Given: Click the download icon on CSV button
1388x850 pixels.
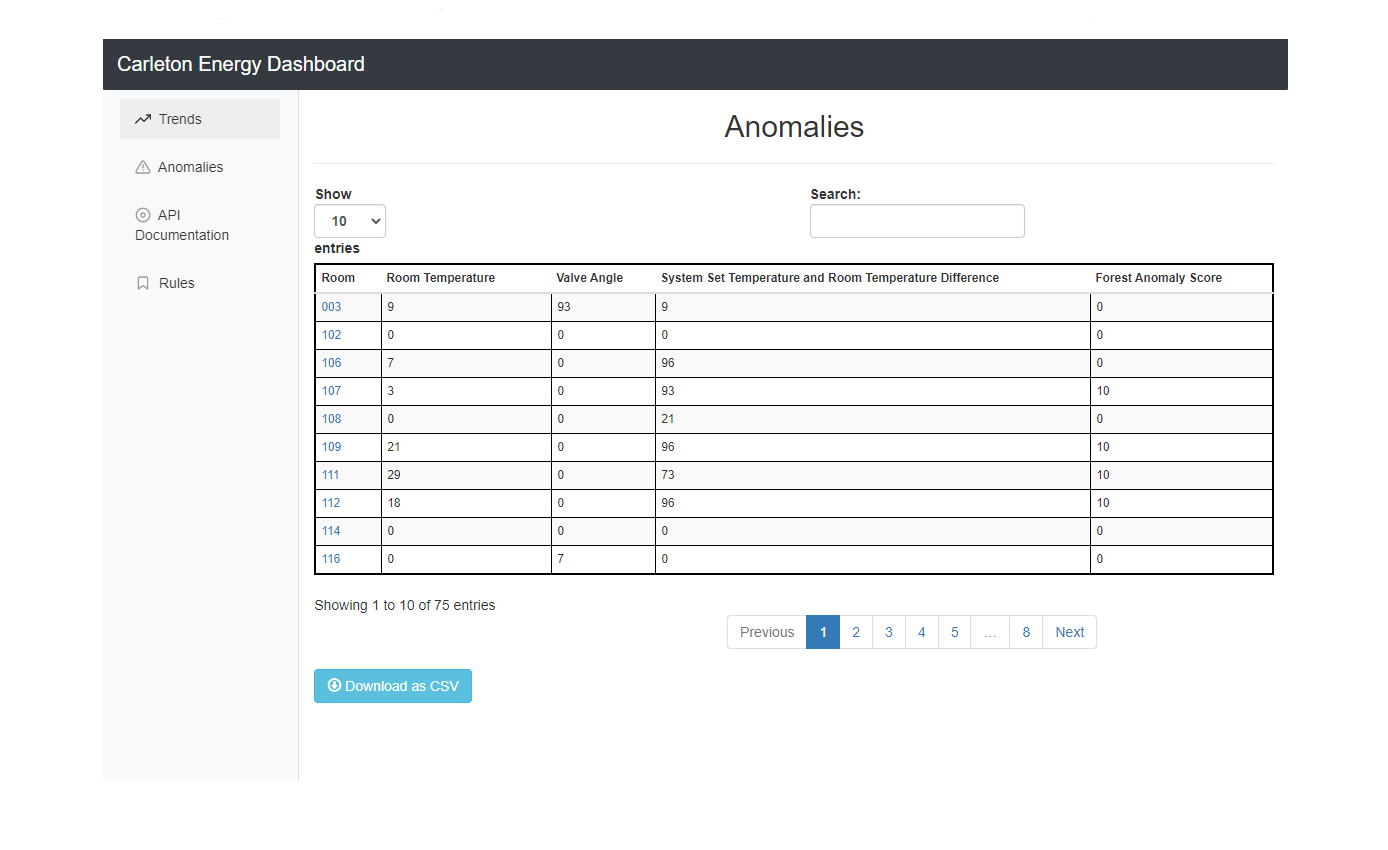Looking at the screenshot, I should (x=334, y=686).
